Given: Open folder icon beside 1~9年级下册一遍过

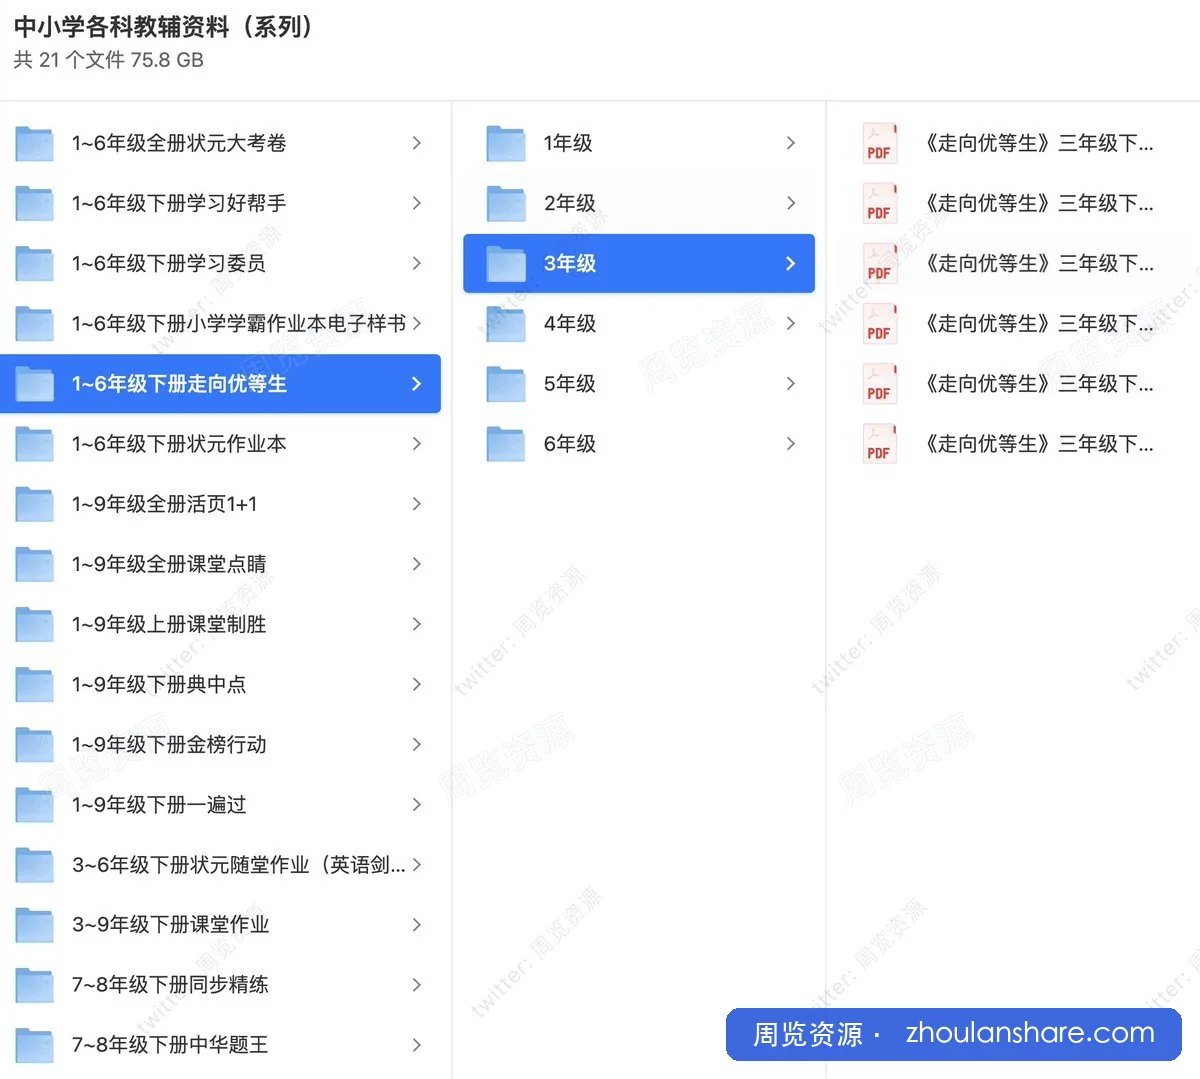Looking at the screenshot, I should point(35,804).
